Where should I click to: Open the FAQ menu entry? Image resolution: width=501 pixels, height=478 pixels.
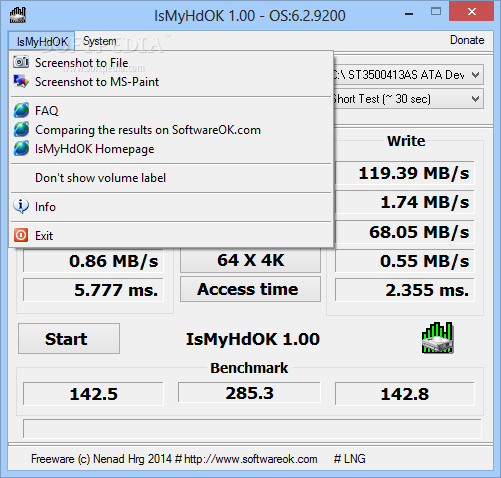[x=172, y=110]
